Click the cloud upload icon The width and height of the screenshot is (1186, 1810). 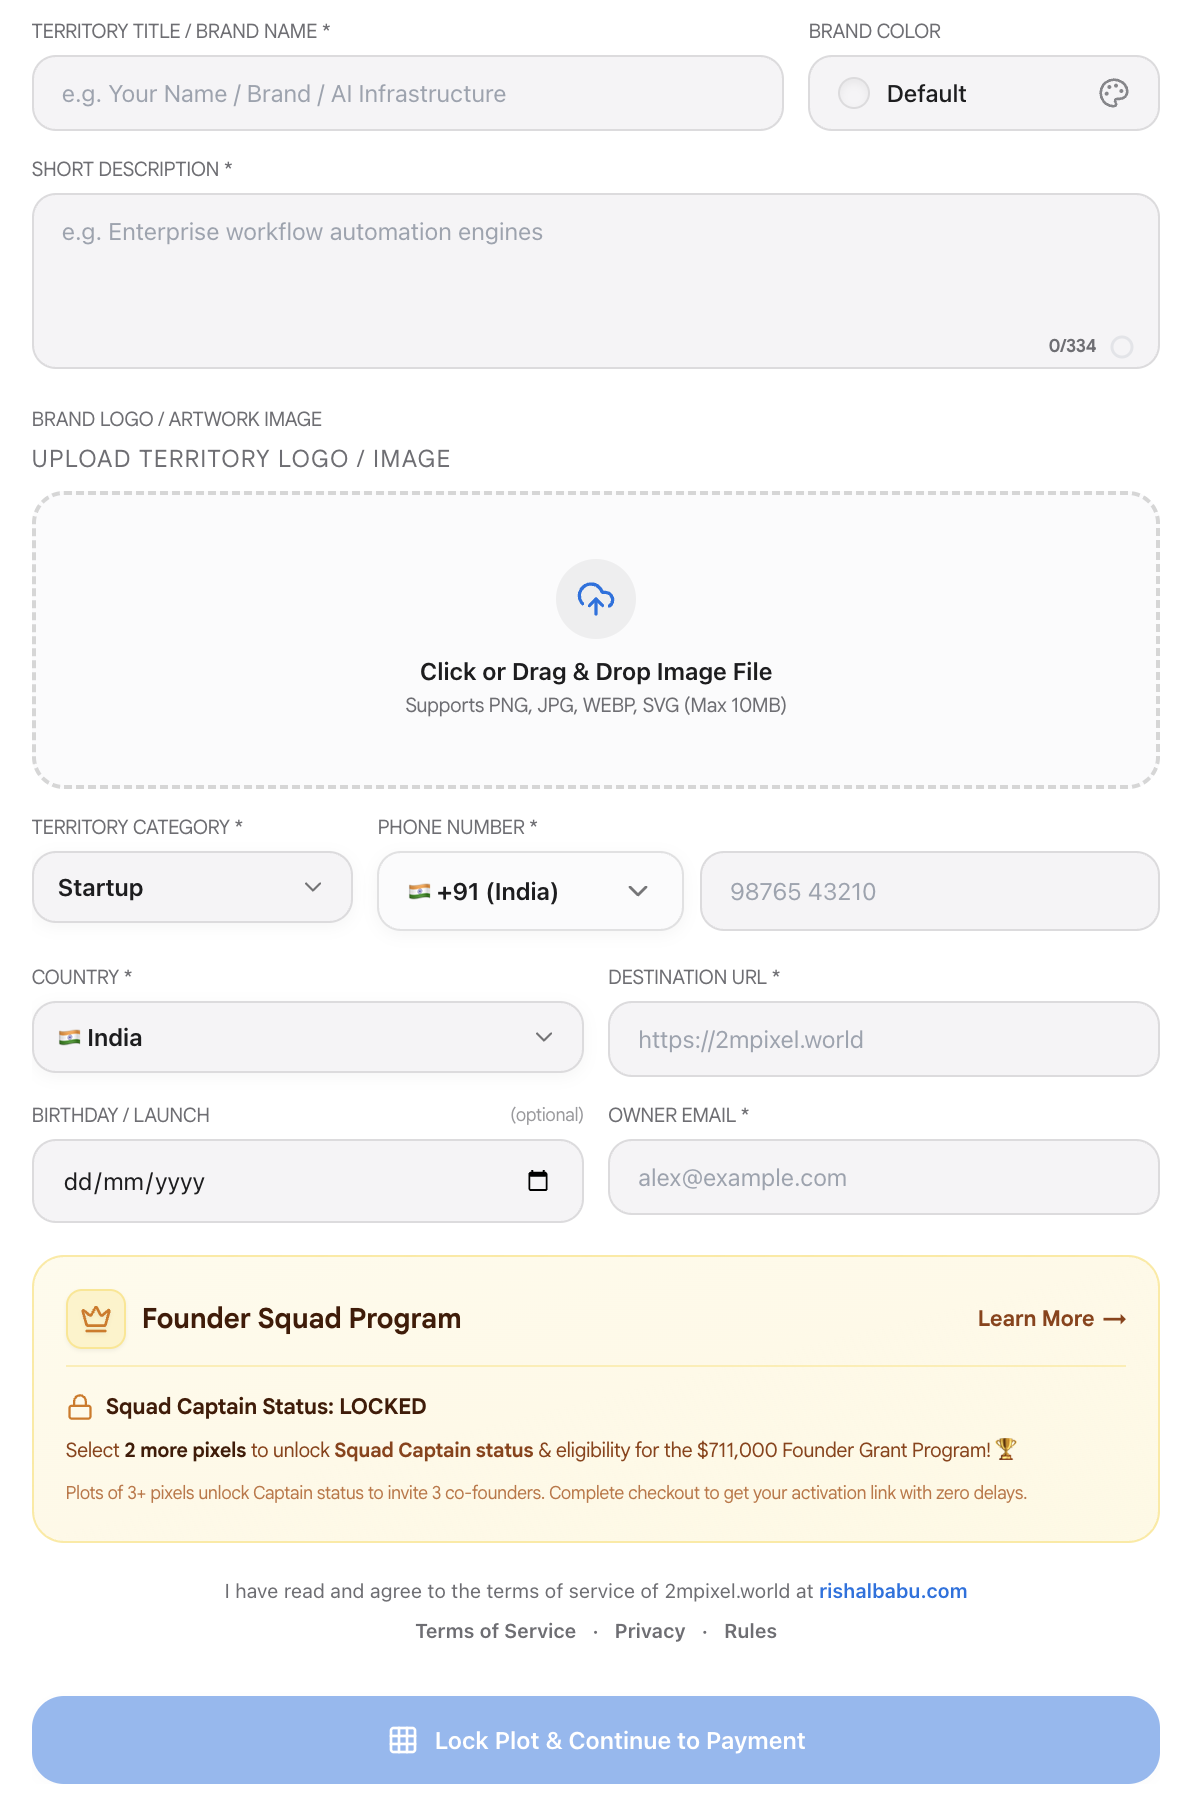pos(596,599)
